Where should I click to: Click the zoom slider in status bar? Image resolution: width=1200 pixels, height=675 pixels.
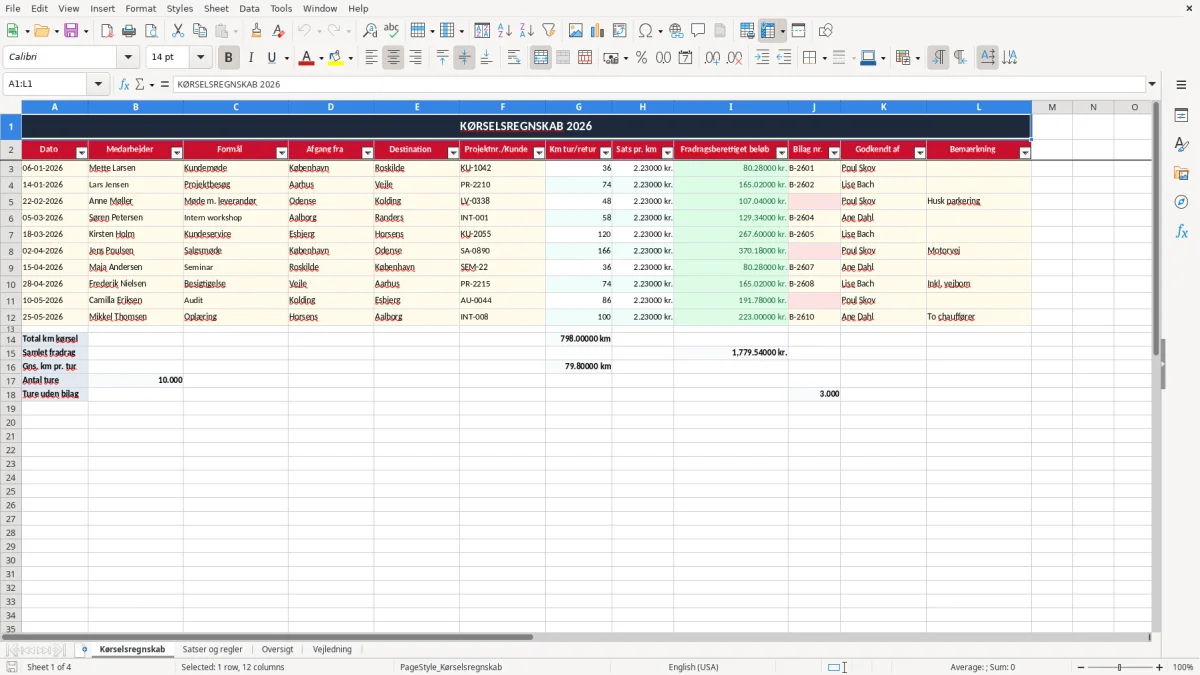point(1120,667)
